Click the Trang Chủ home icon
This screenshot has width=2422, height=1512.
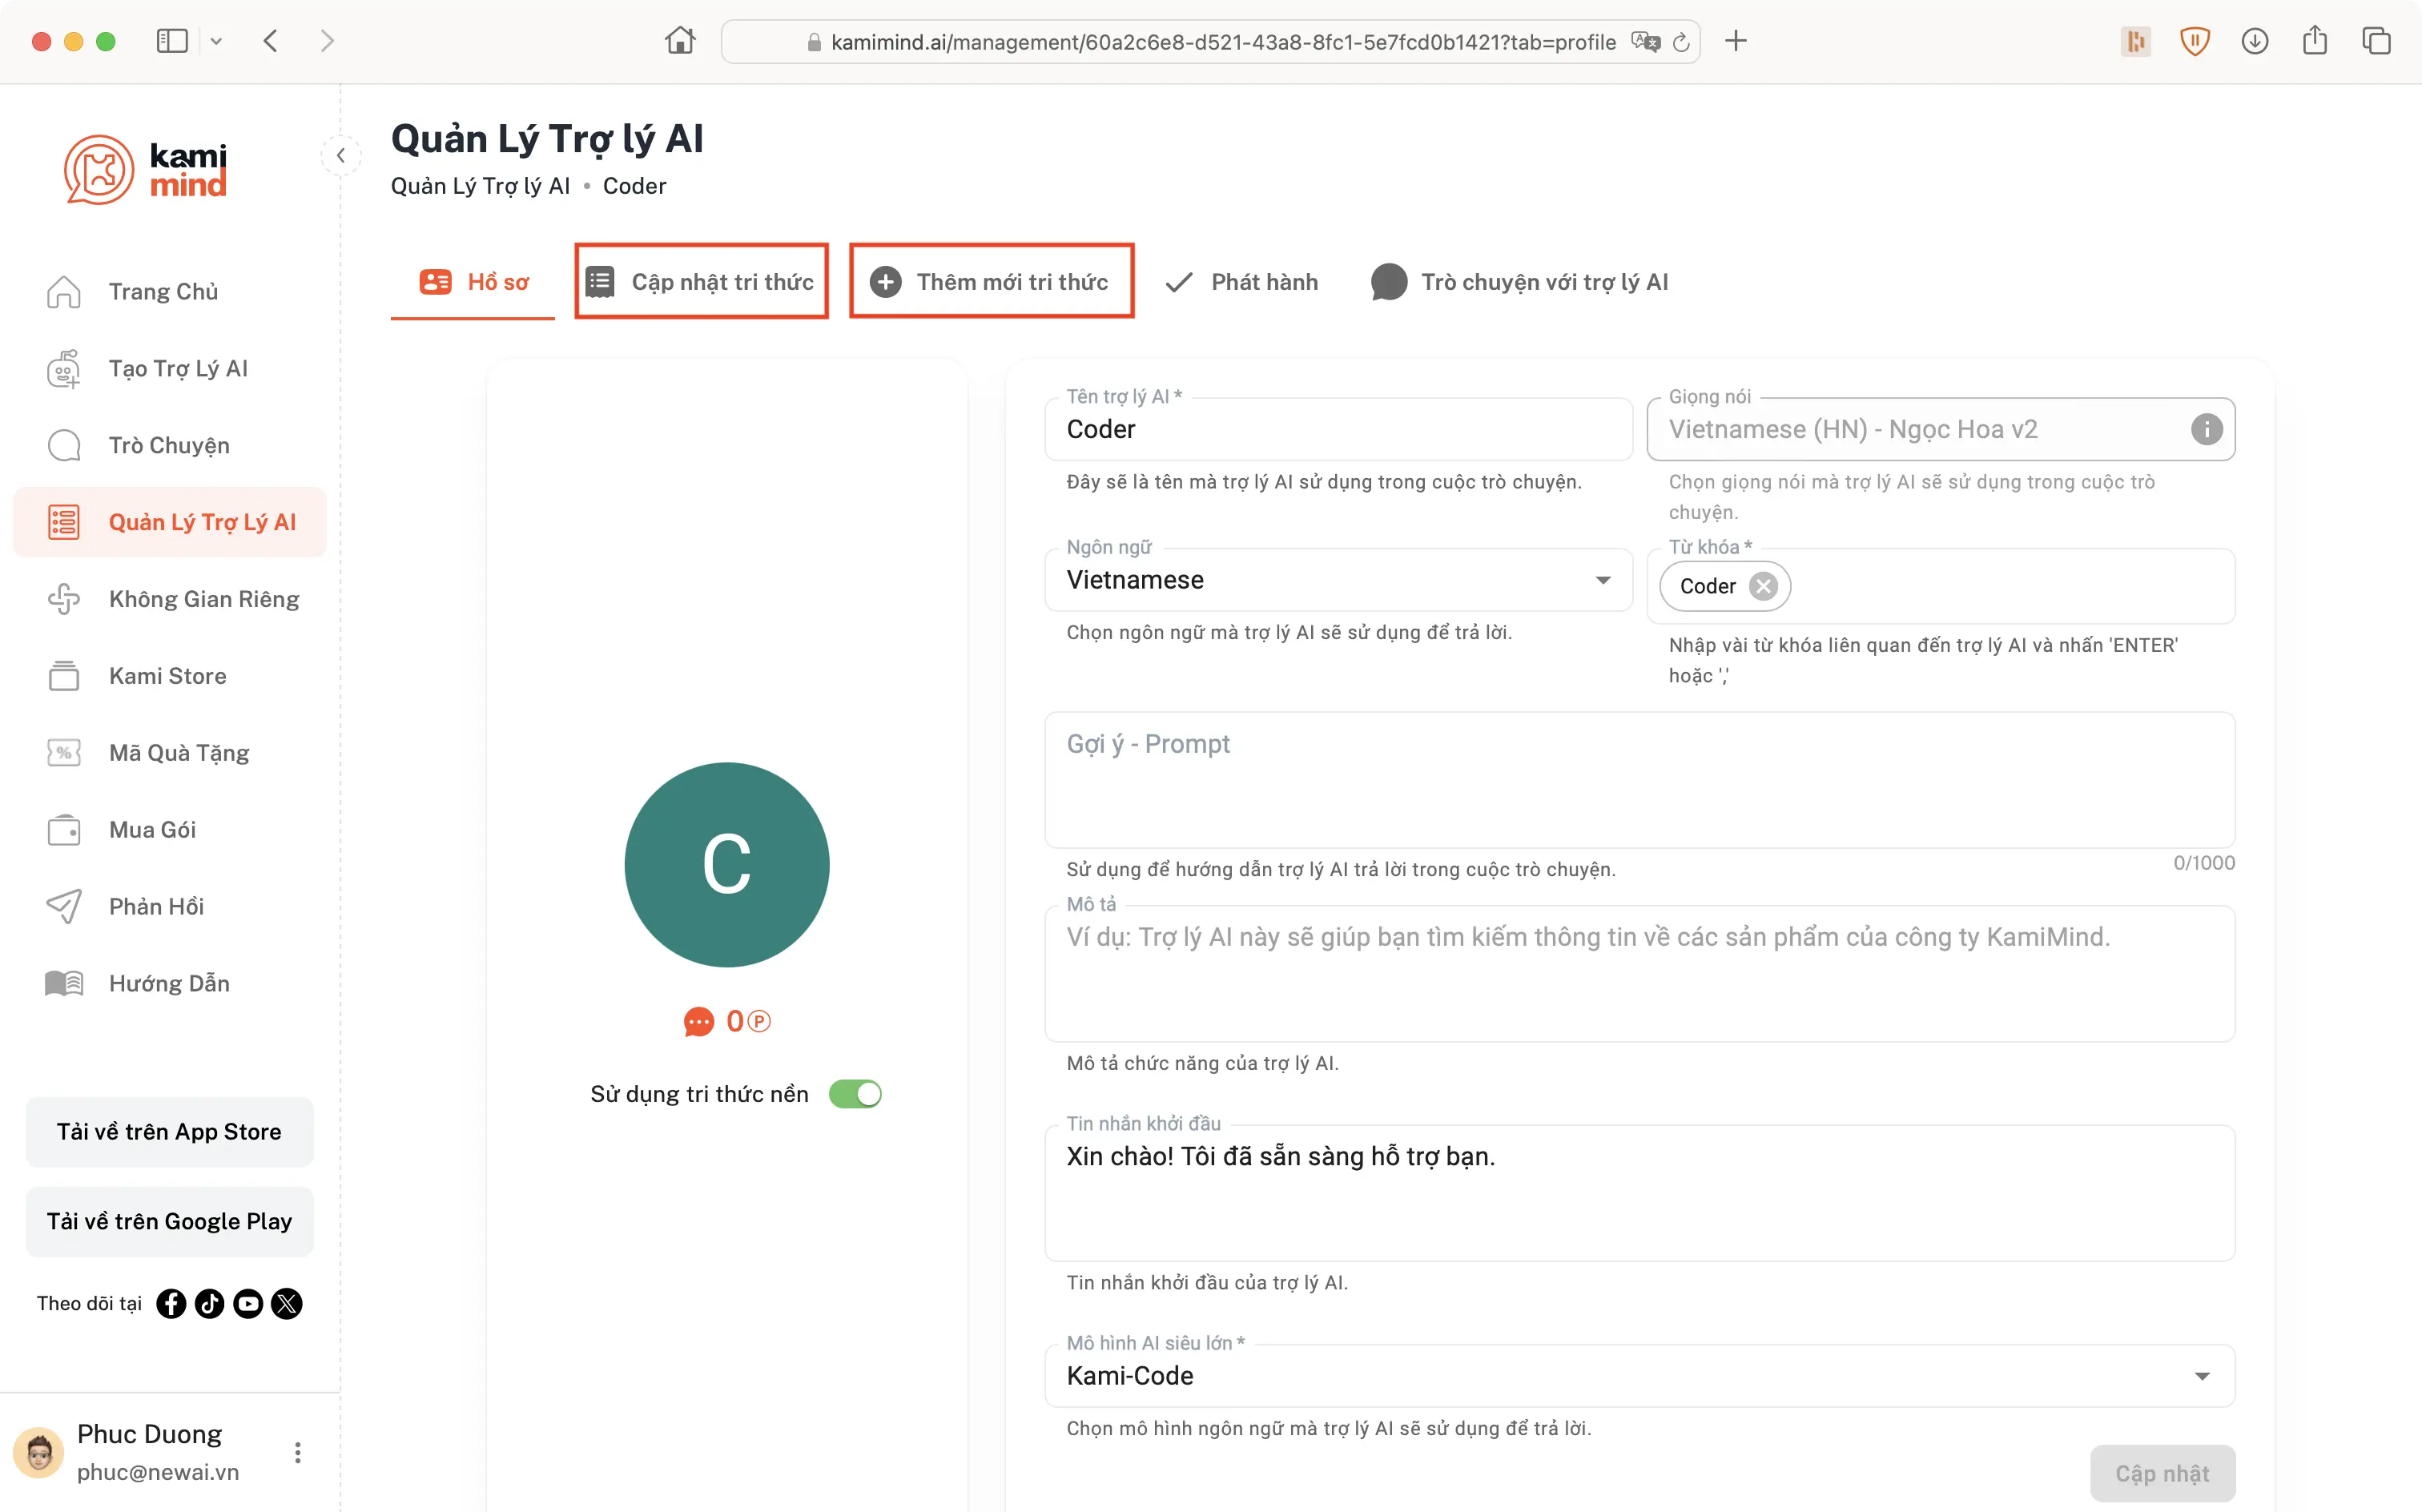[64, 292]
